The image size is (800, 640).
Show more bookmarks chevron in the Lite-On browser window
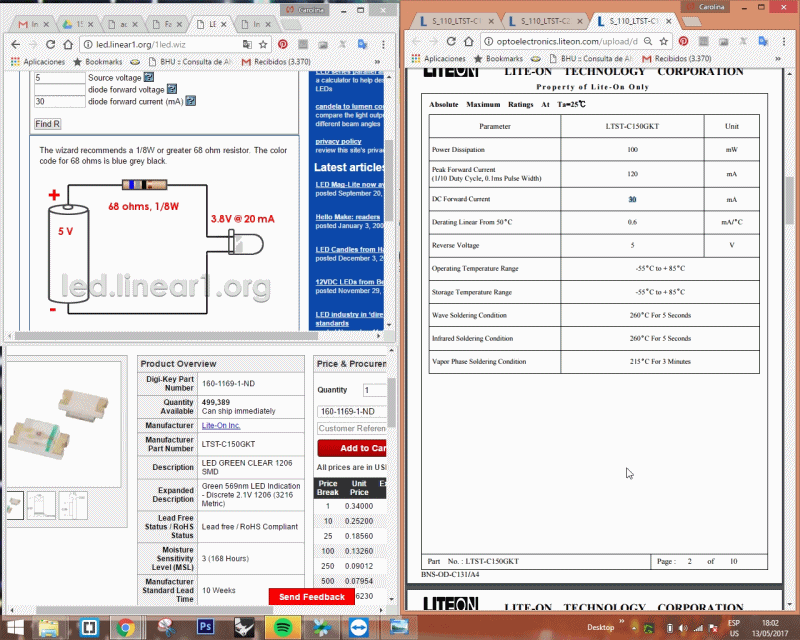click(778, 59)
